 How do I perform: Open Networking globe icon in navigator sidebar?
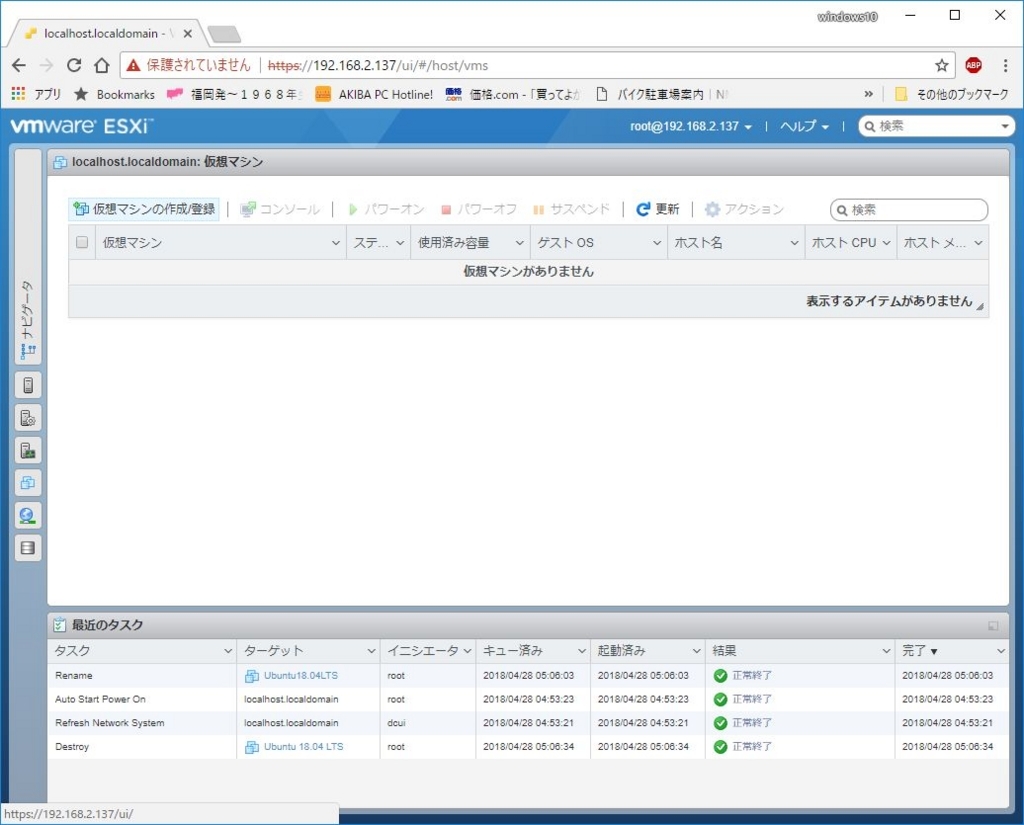click(28, 516)
